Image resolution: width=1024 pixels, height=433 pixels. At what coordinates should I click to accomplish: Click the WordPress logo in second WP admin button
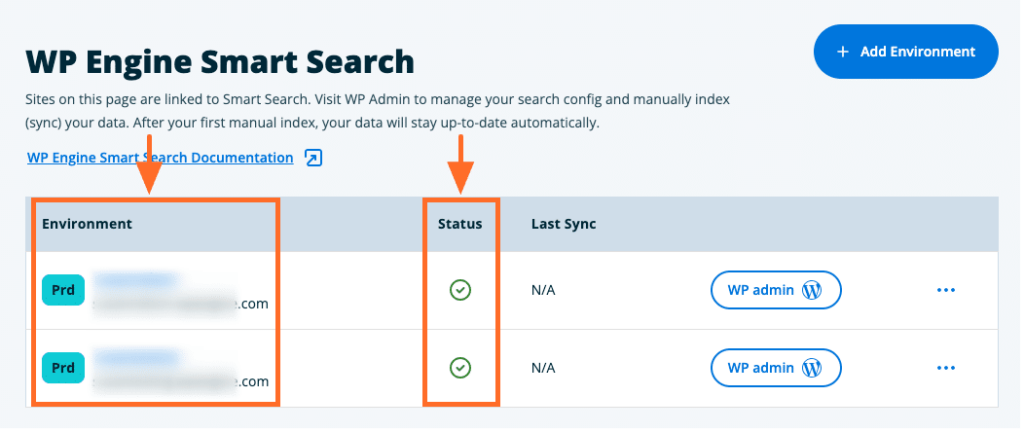tap(812, 368)
